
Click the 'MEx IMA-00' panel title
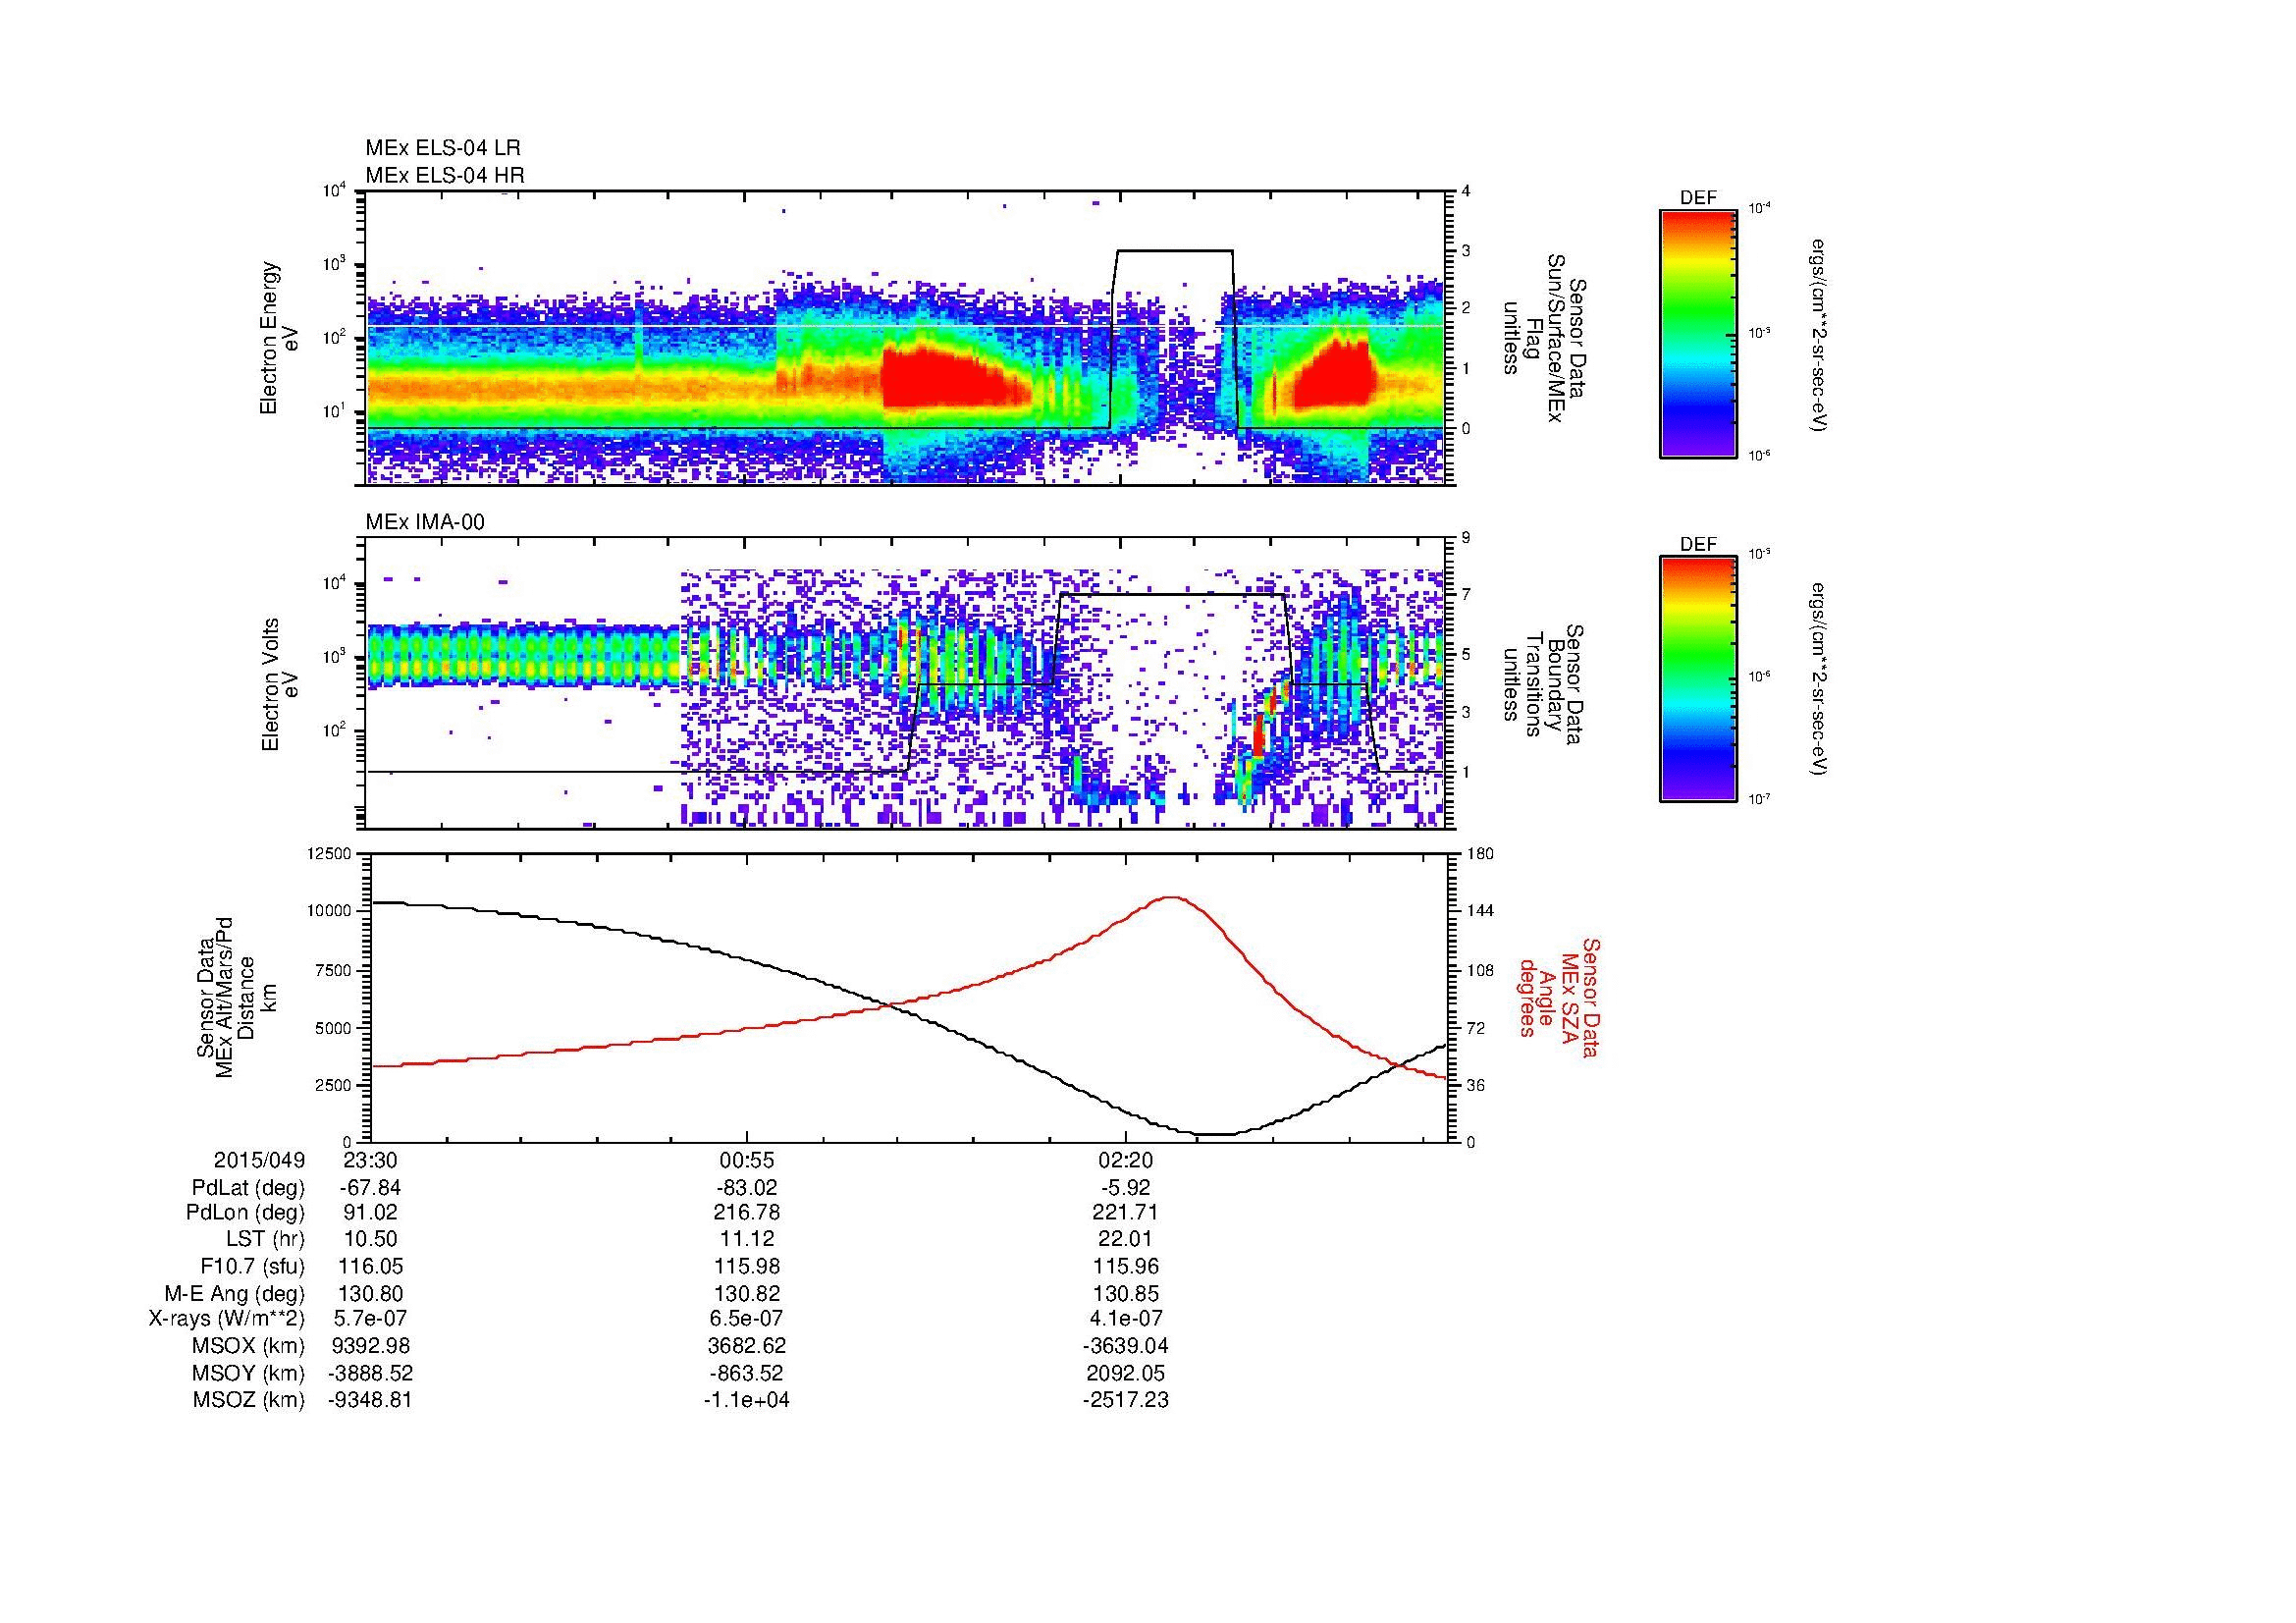[x=425, y=522]
